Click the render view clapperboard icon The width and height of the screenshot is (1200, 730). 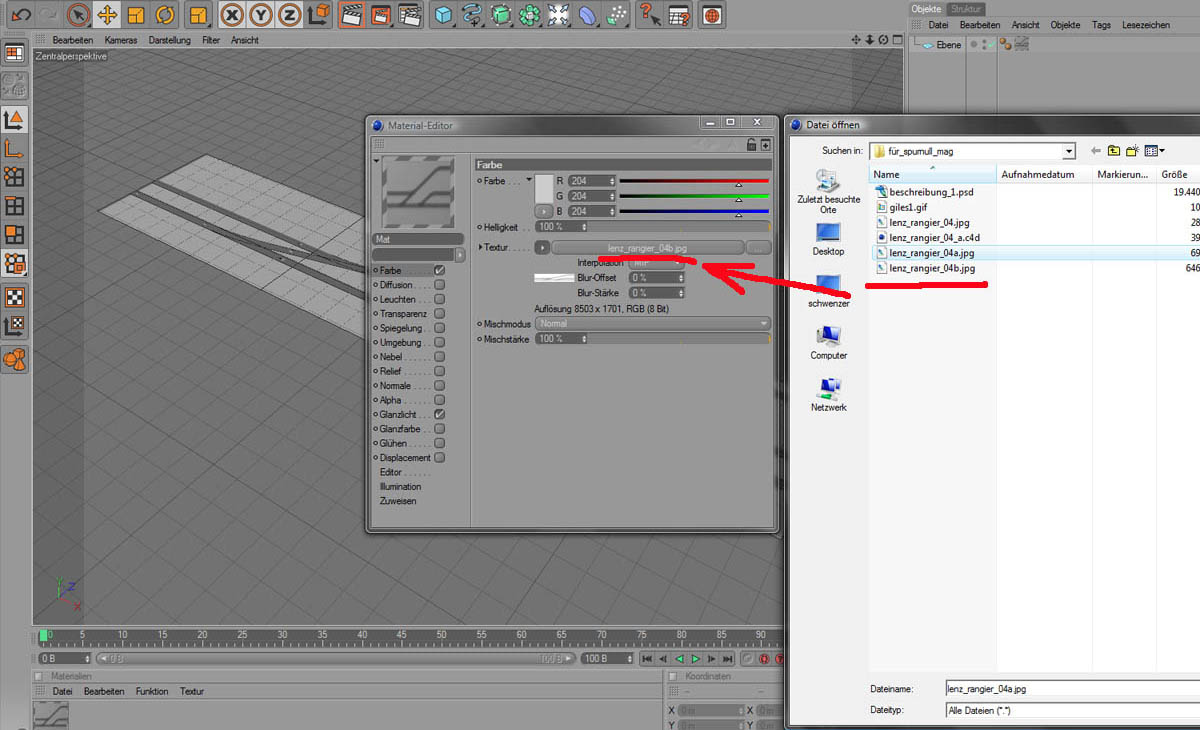point(351,15)
